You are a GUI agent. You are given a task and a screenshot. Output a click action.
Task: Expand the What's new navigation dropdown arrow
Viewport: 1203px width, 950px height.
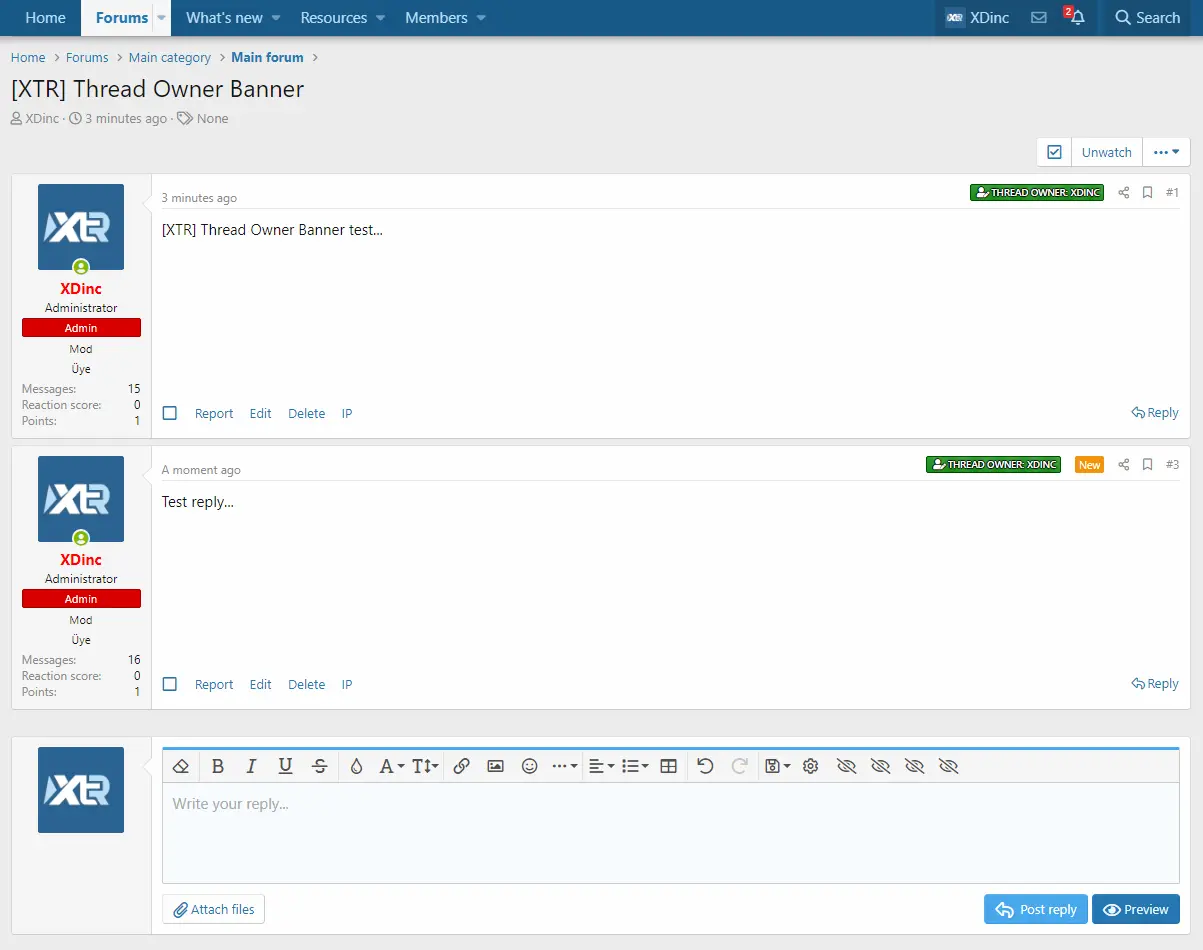point(276,18)
